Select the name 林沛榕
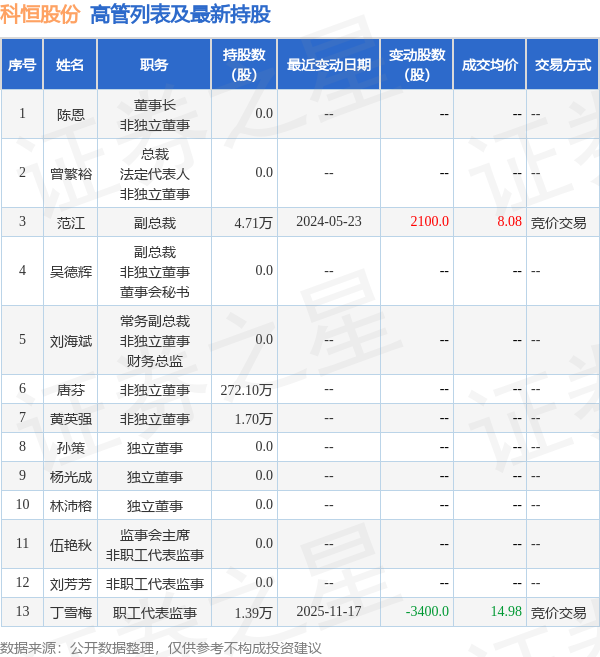This screenshot has width=600, height=657. pos(71,506)
